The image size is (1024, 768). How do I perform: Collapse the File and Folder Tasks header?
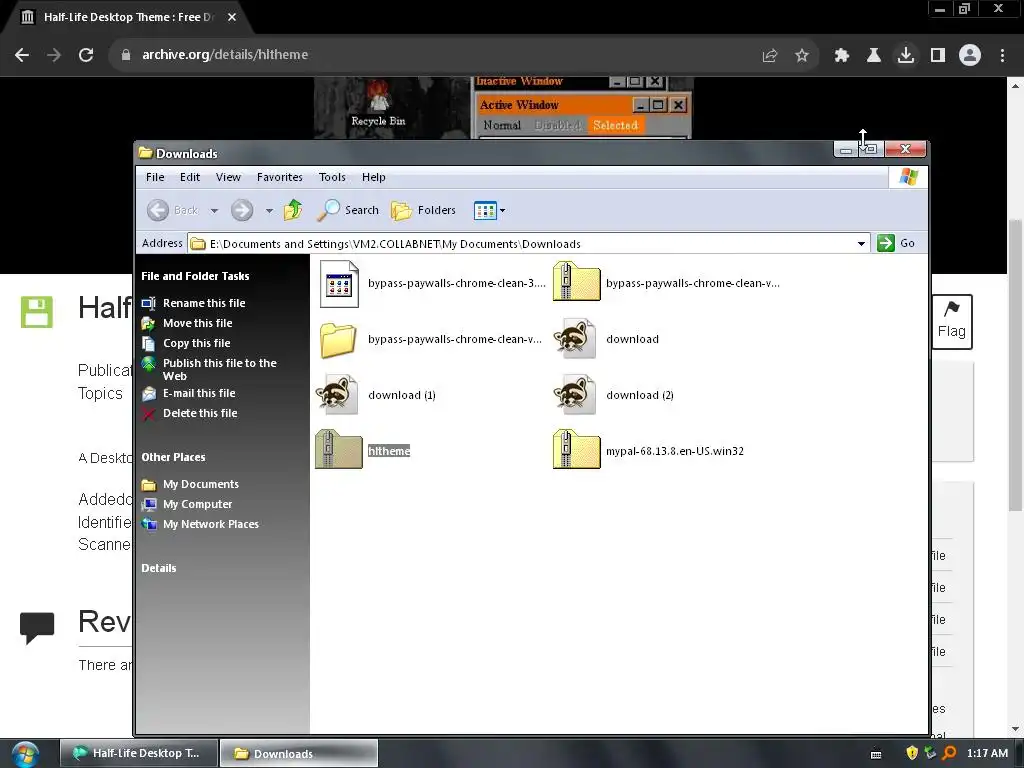click(195, 276)
